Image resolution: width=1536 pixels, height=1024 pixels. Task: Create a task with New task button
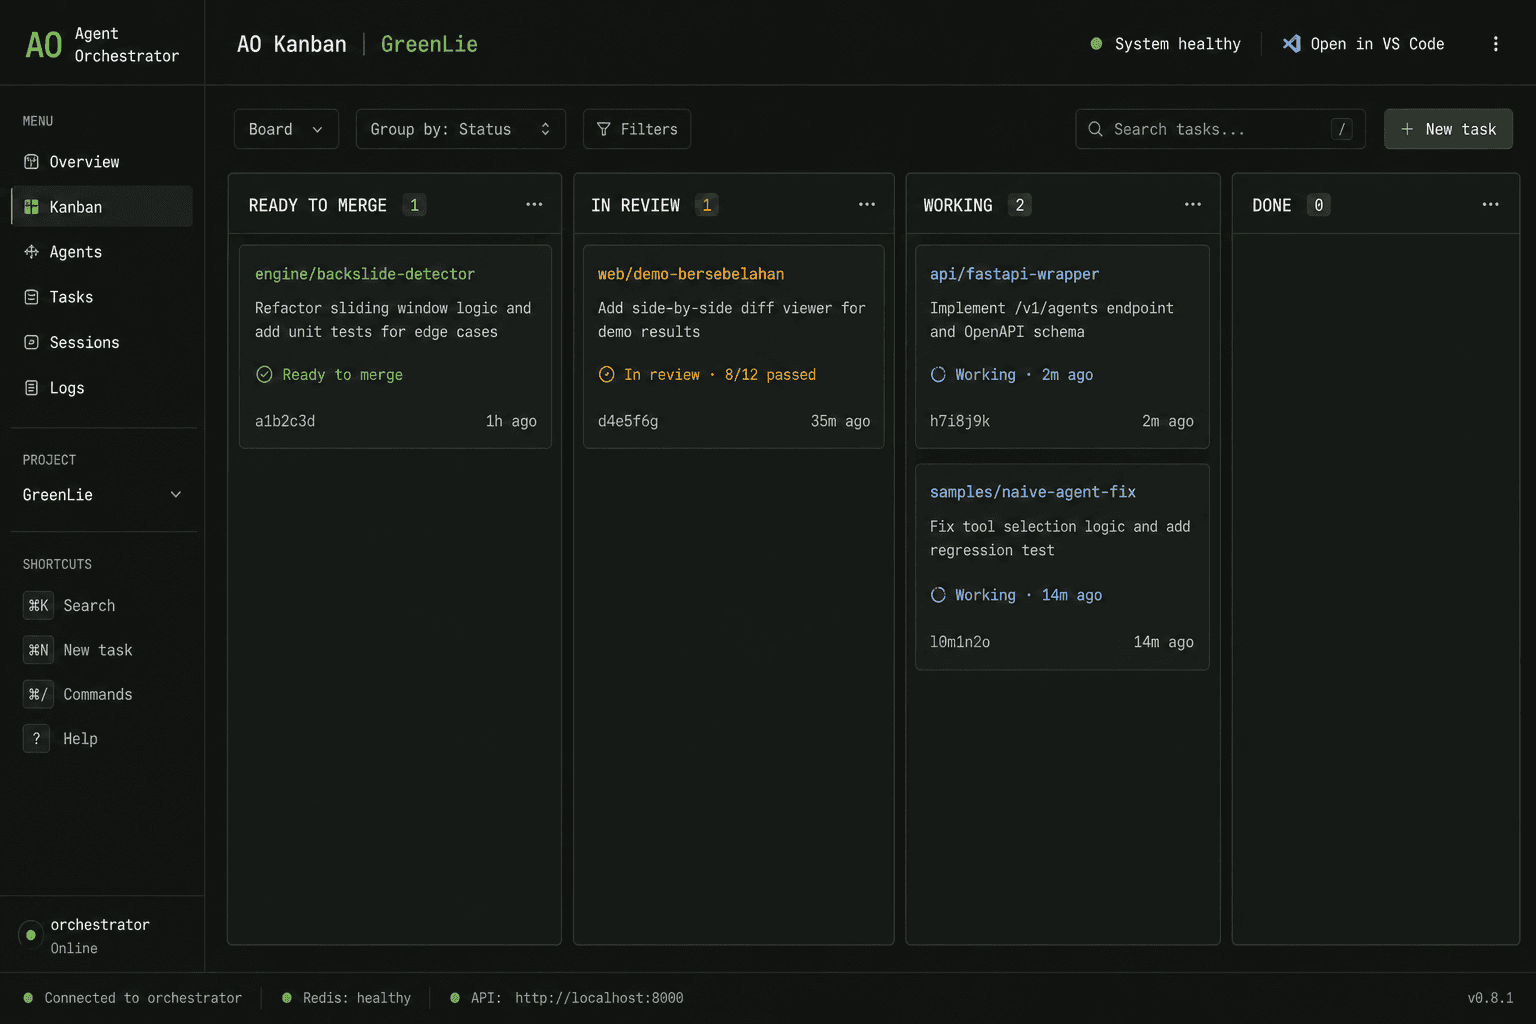click(1448, 129)
